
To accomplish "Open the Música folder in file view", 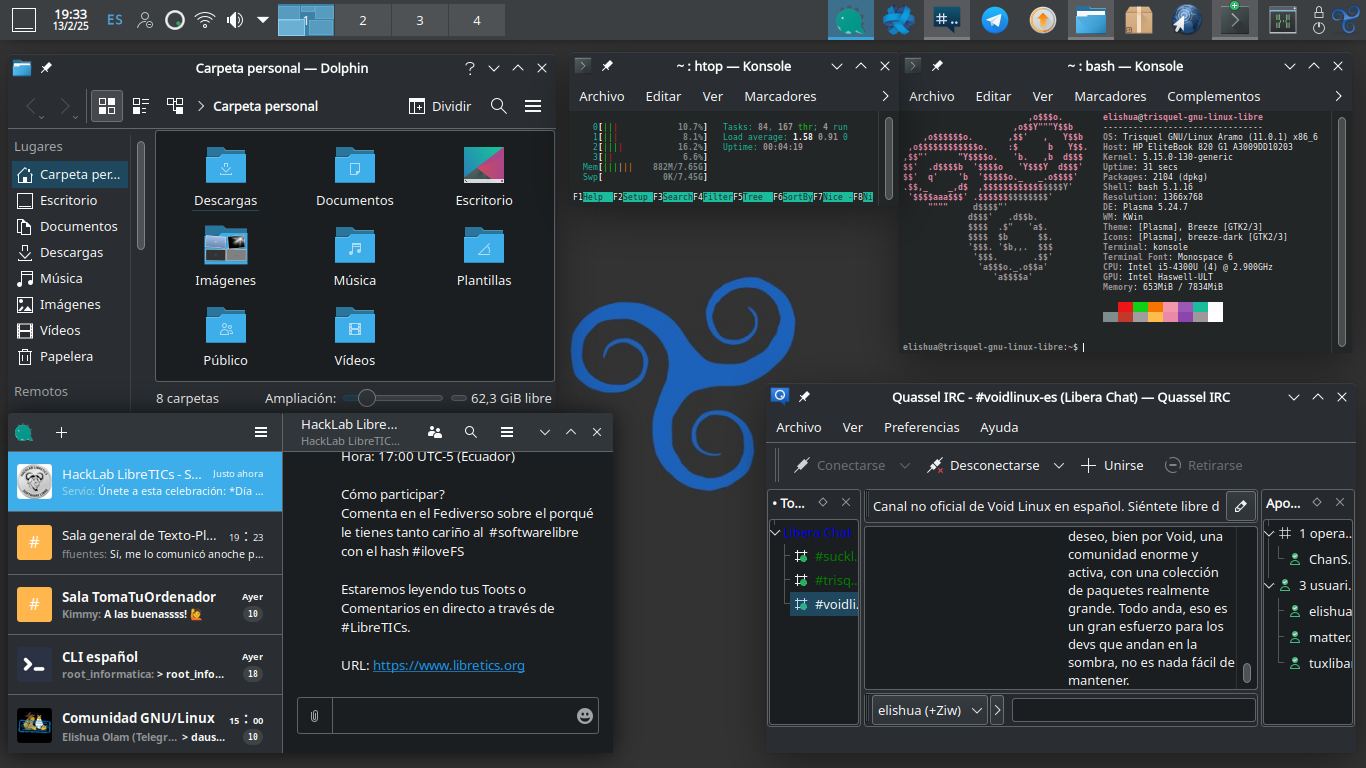I will point(355,257).
